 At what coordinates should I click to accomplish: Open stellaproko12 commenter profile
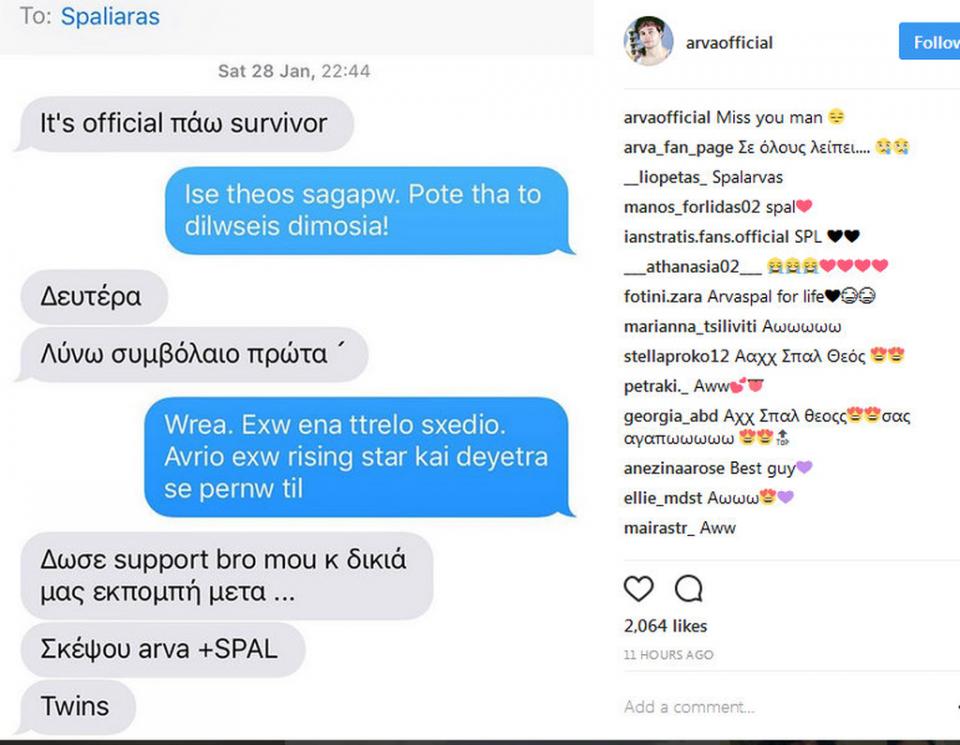coord(677,356)
